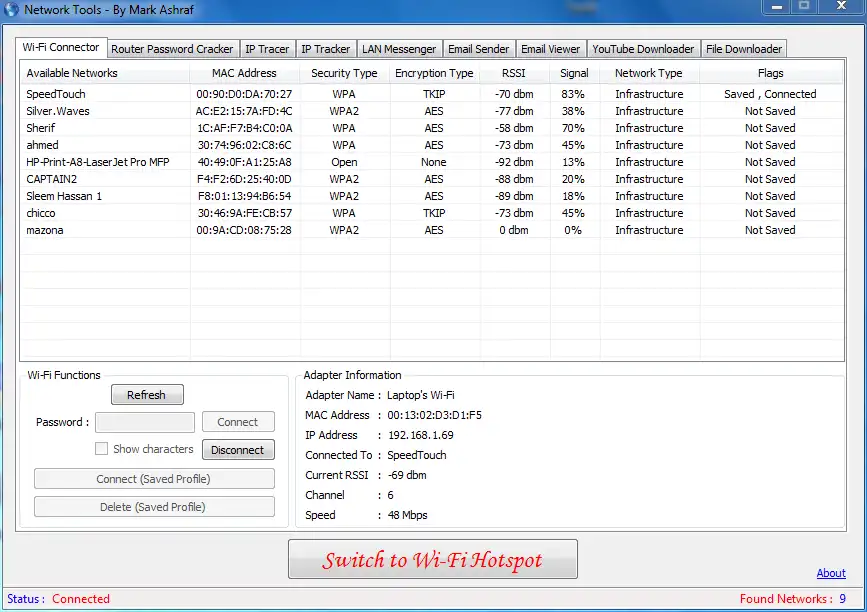Click IP address value 192.168.1.69
Image resolution: width=867 pixels, height=612 pixels.
click(x=421, y=435)
